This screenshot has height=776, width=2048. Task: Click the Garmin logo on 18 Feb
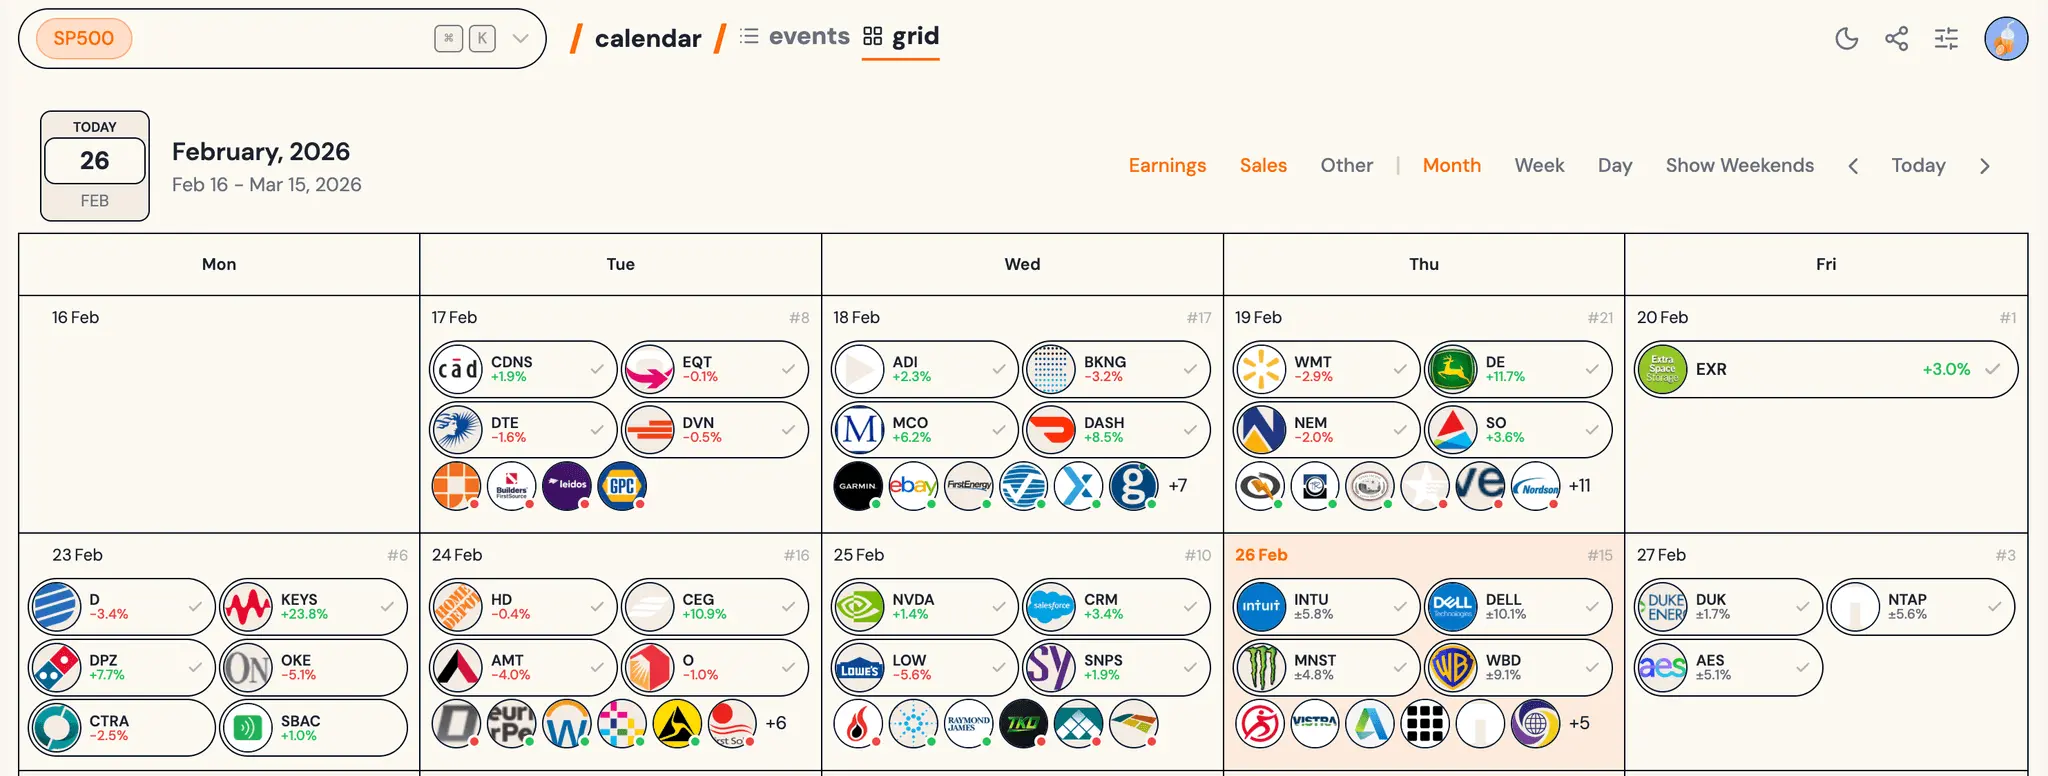click(x=858, y=486)
